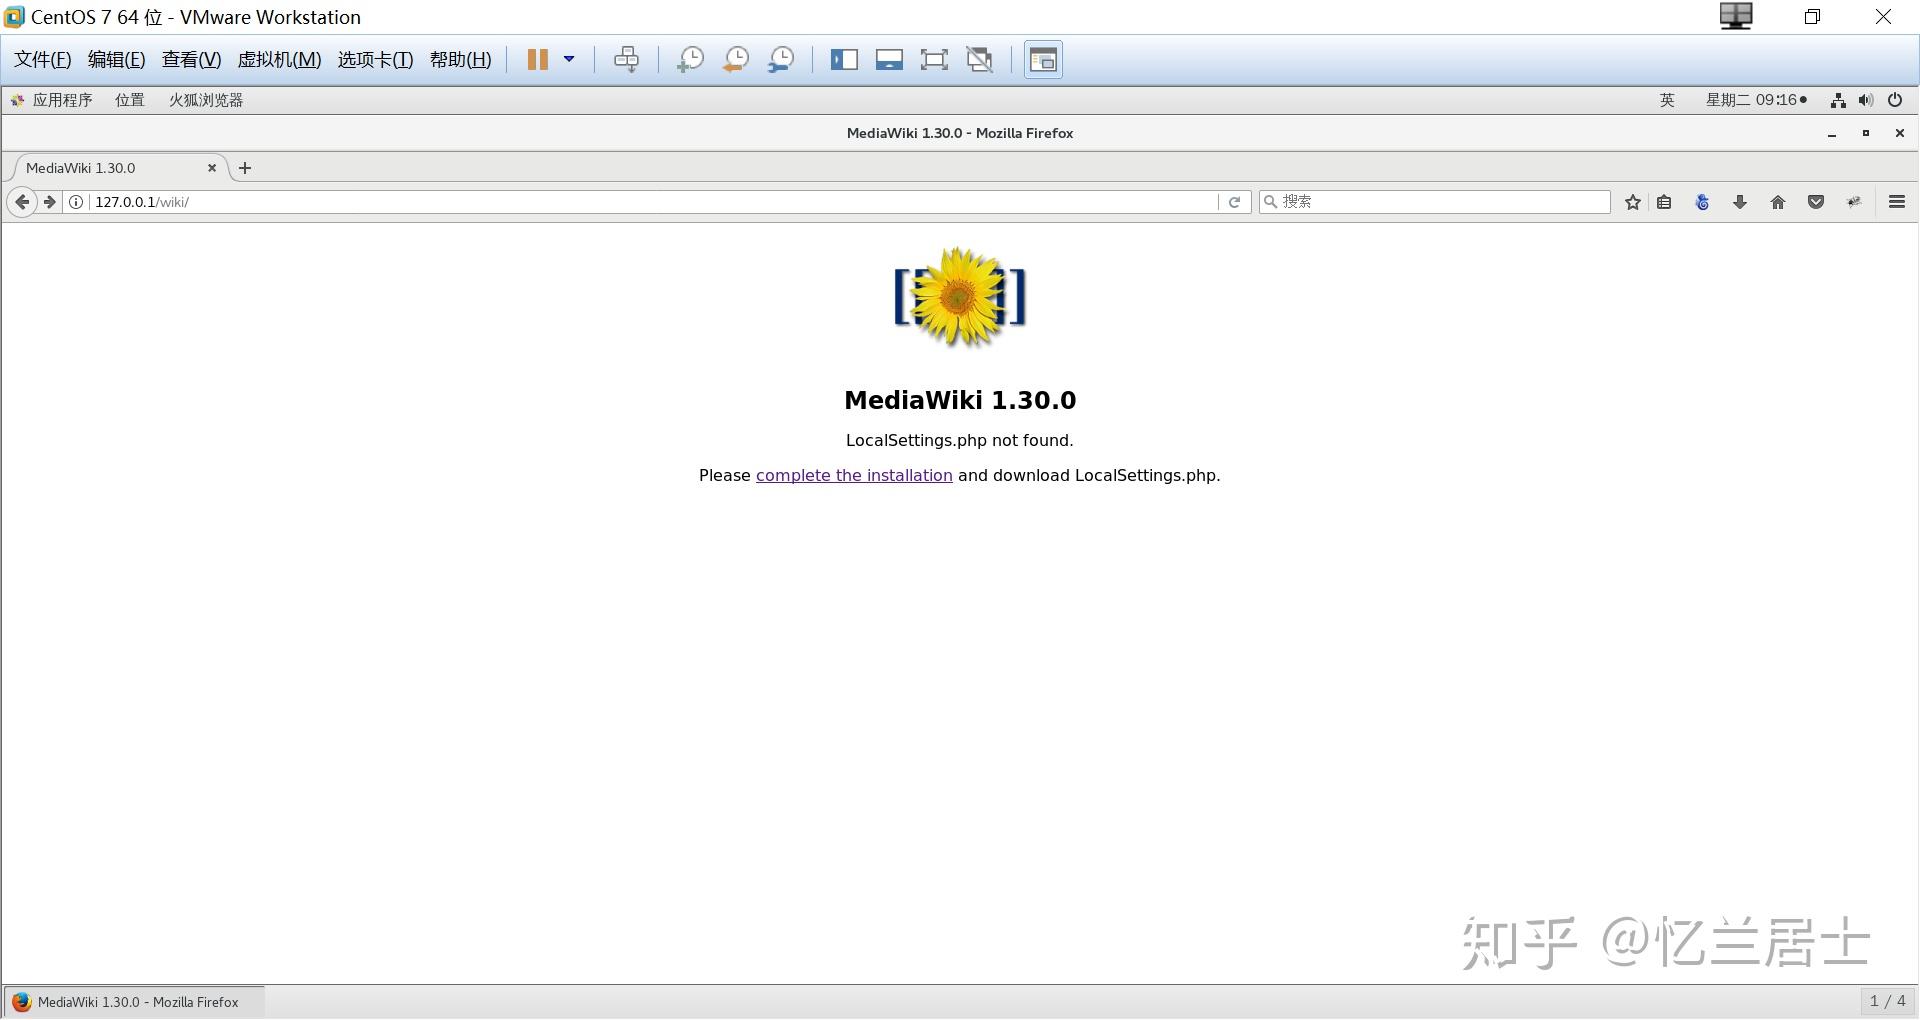Open the Firefox hamburger menu
This screenshot has width=1920, height=1020.
[x=1896, y=201]
